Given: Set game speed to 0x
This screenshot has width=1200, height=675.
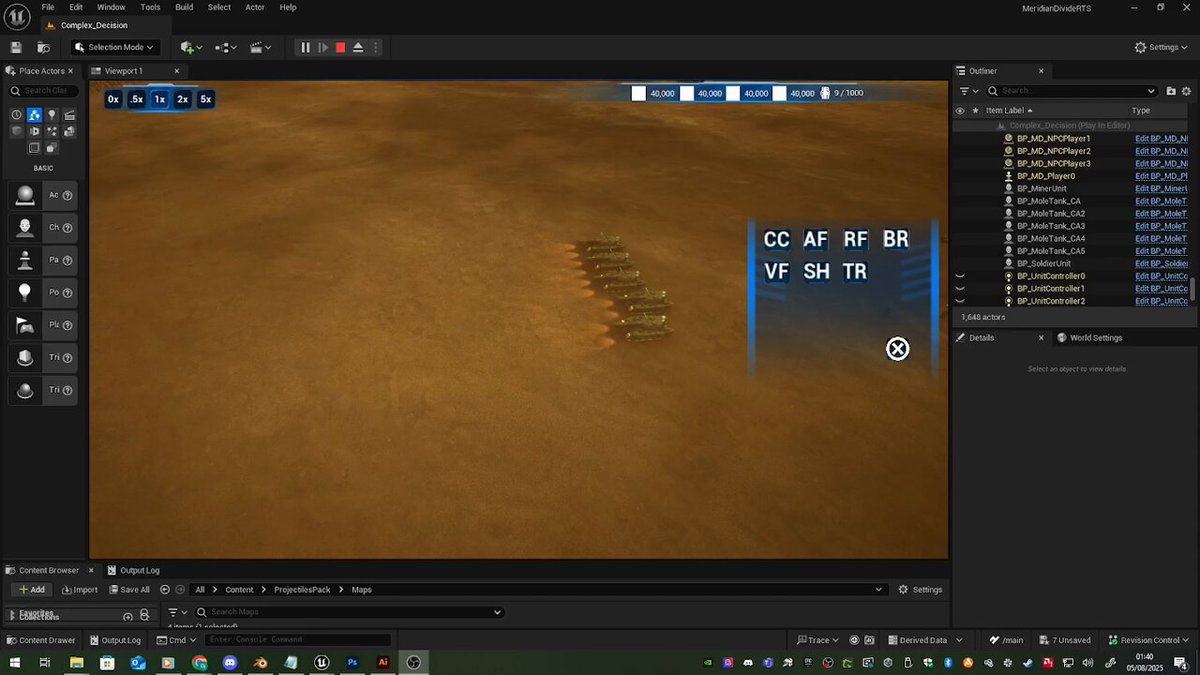Looking at the screenshot, I should pyautogui.click(x=113, y=99).
